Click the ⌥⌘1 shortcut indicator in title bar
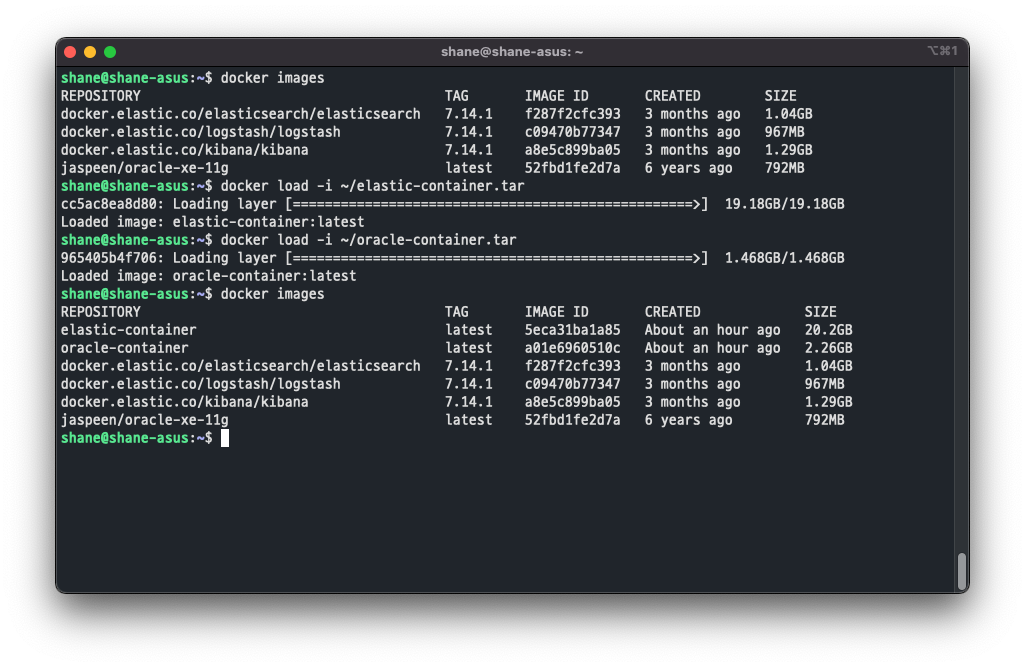 point(943,50)
